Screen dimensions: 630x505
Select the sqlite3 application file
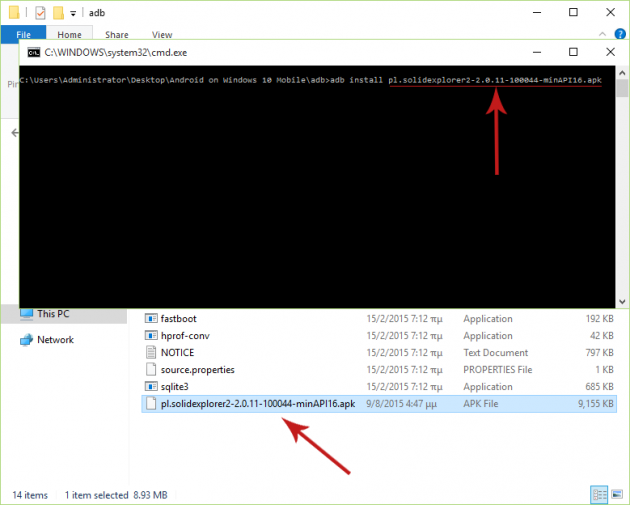click(x=379, y=386)
